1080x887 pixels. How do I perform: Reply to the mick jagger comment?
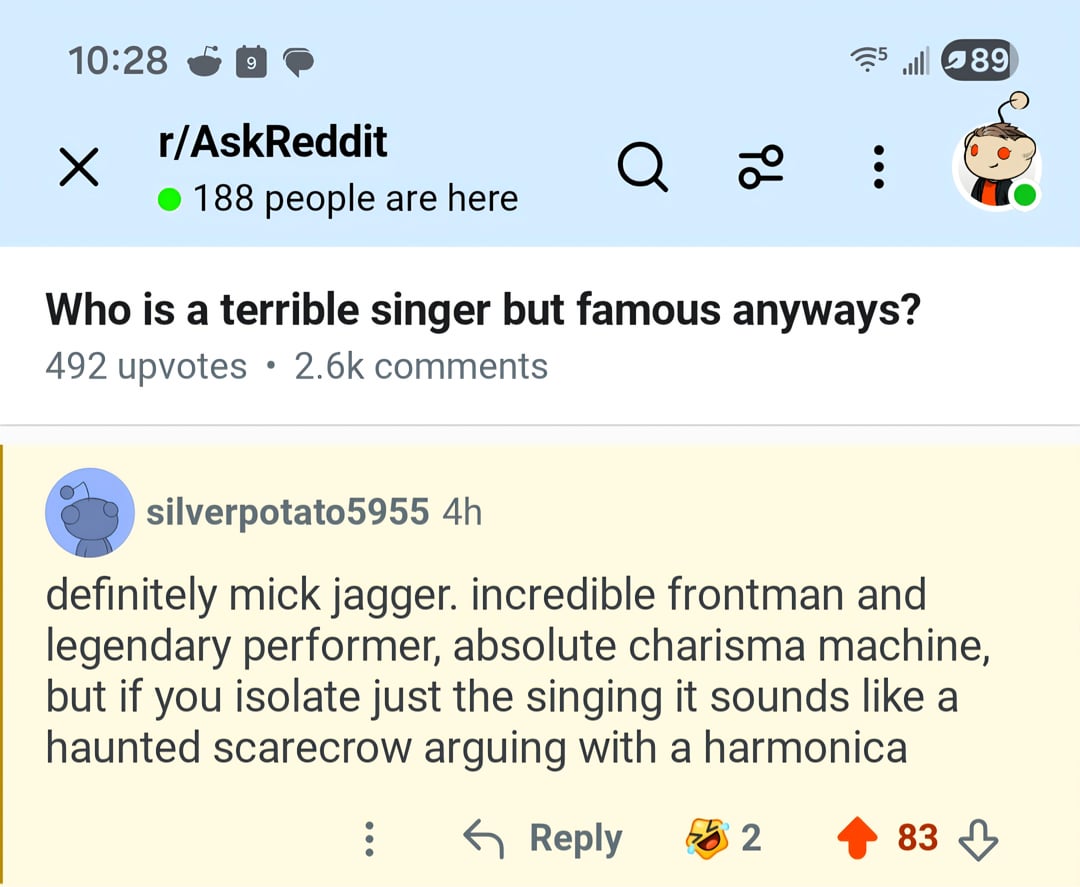[x=544, y=838]
